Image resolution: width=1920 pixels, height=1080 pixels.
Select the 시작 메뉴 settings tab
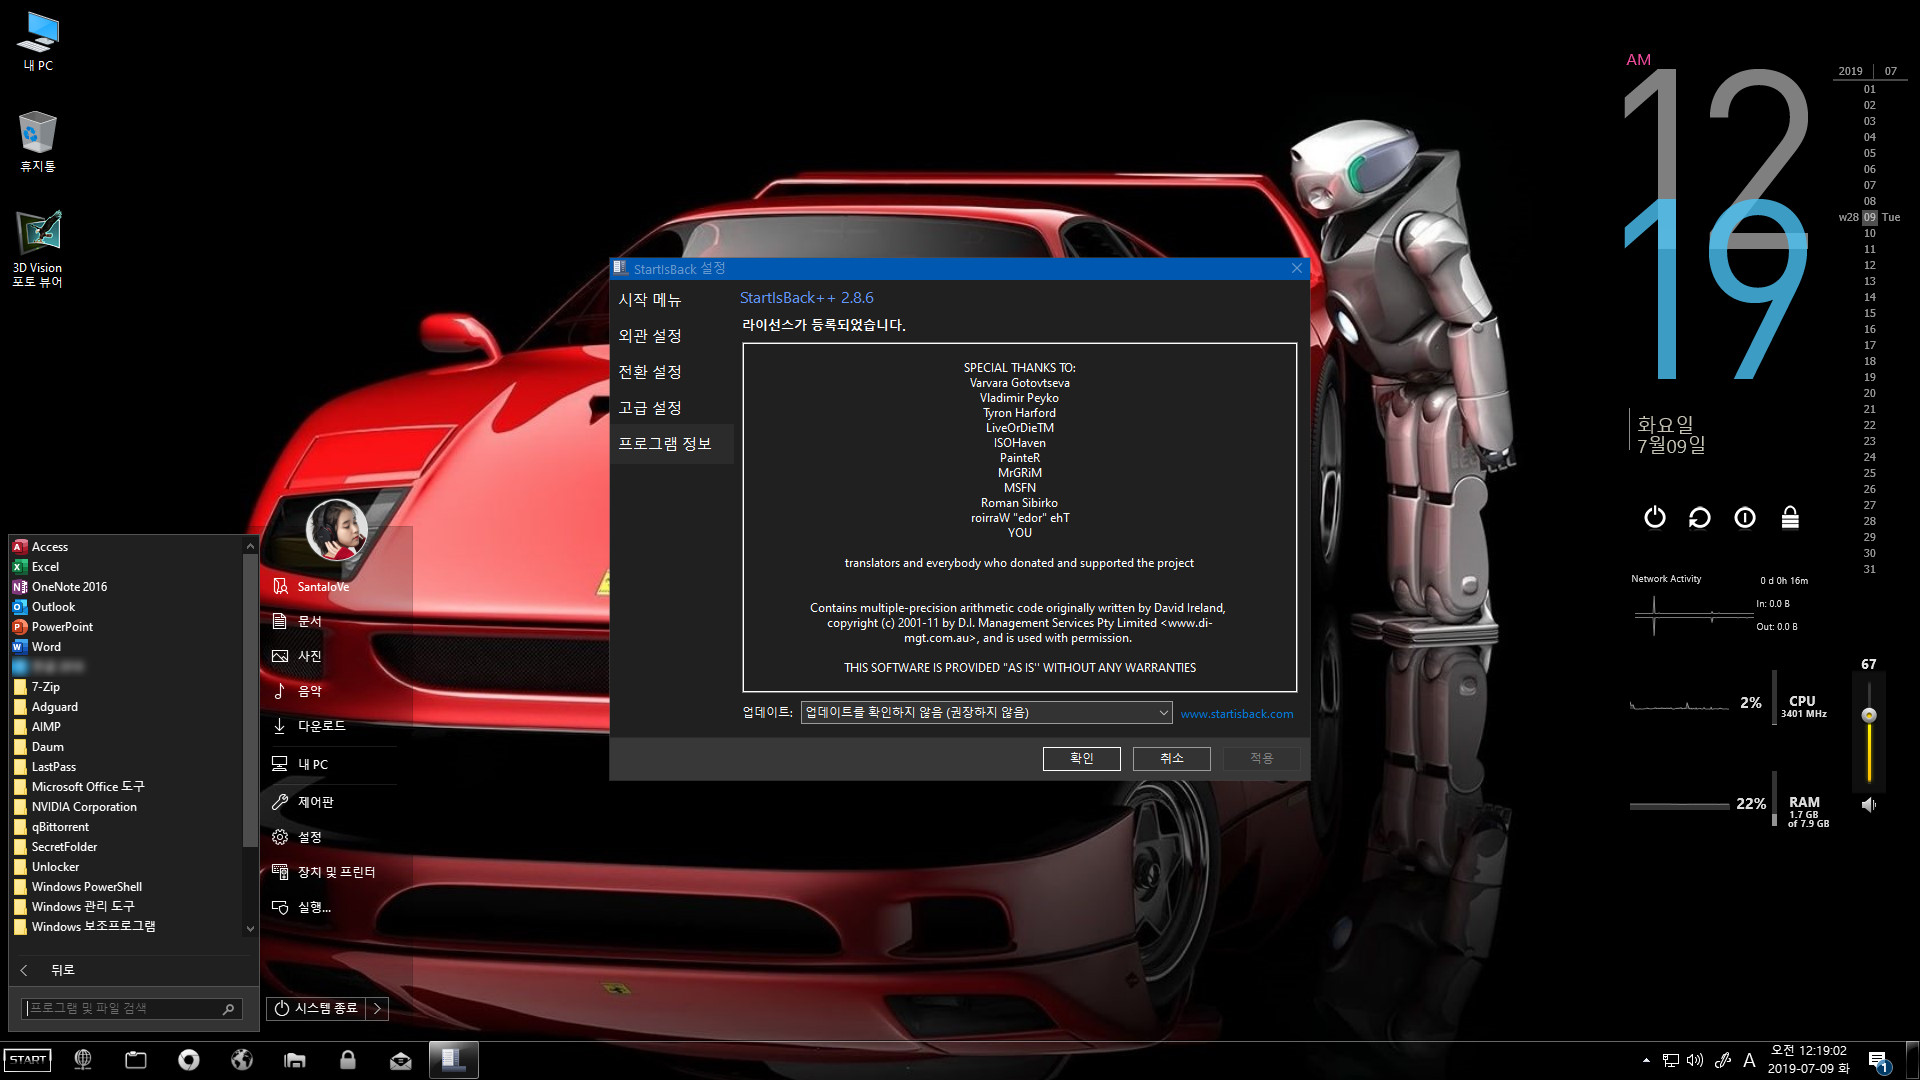click(672, 300)
